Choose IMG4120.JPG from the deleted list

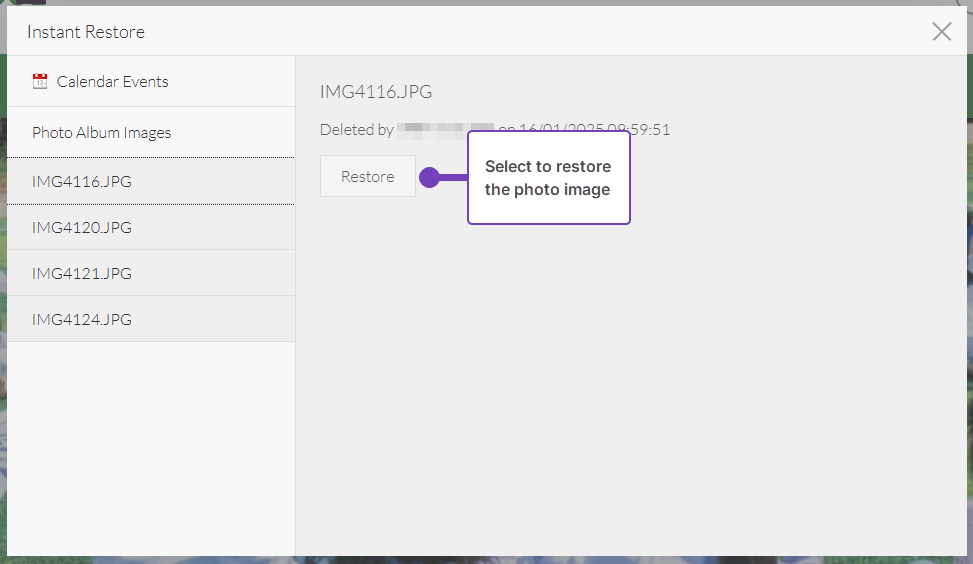(x=82, y=228)
